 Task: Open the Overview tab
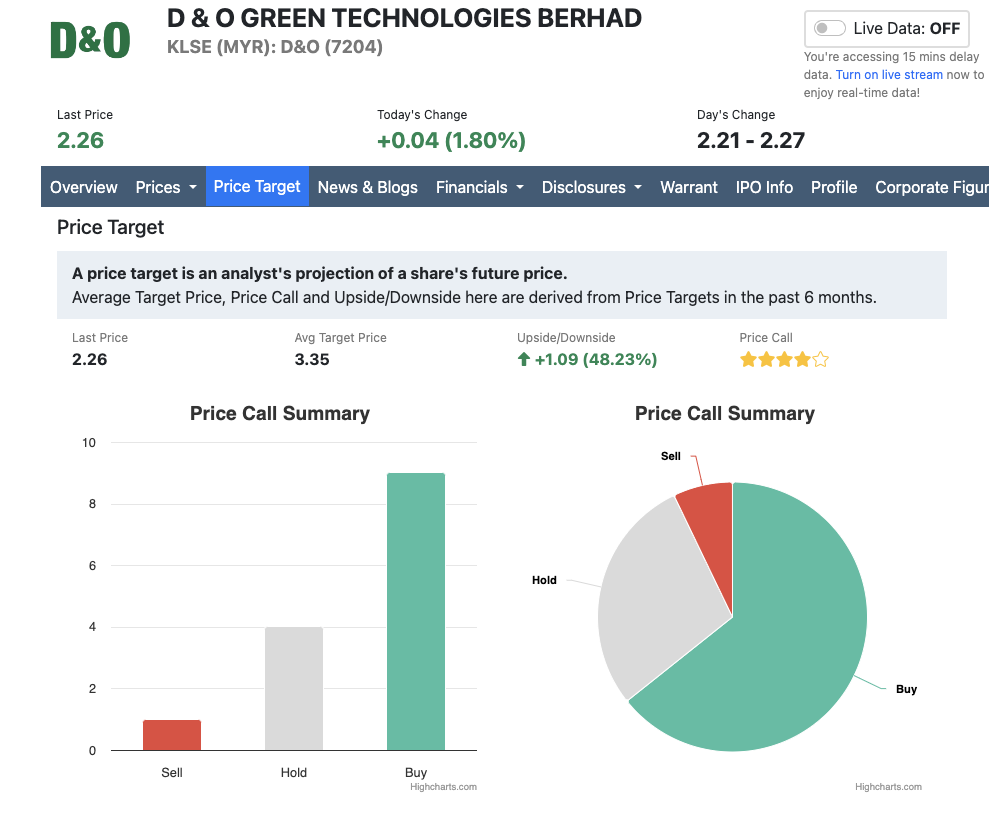point(84,187)
